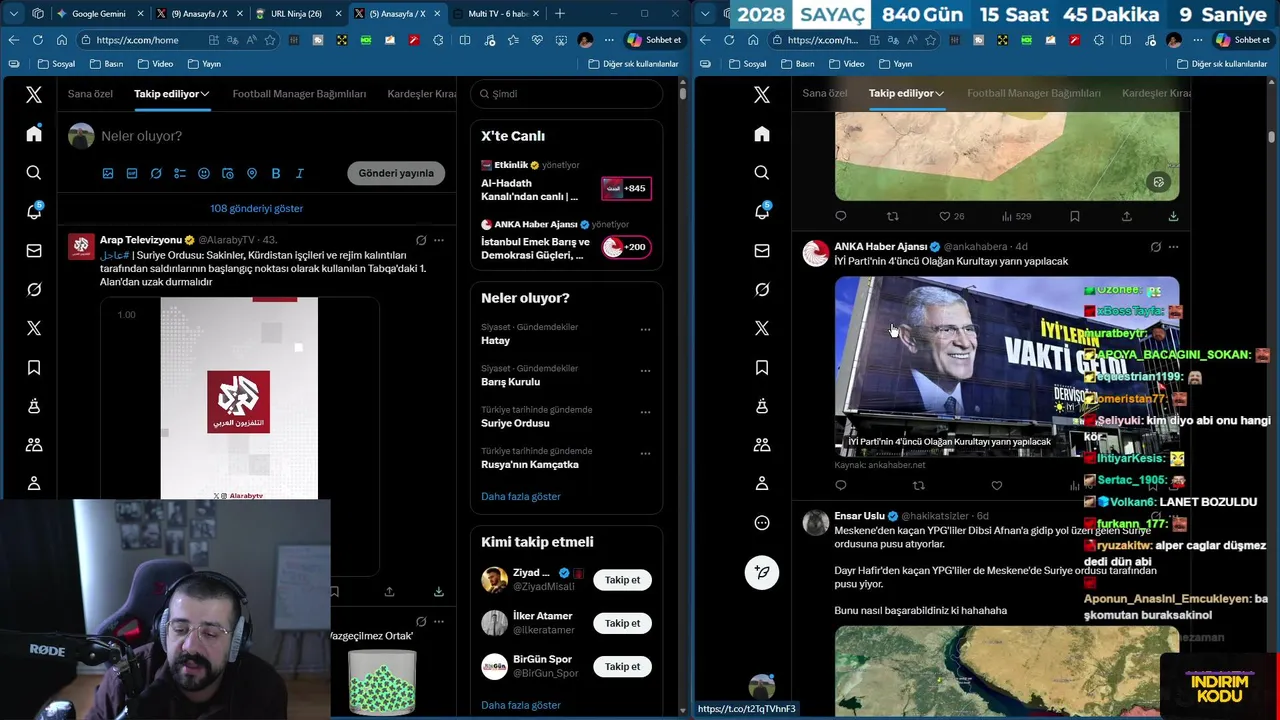This screenshot has width=1280, height=720.
Task: Add a poll to the new post
Action: [180, 173]
